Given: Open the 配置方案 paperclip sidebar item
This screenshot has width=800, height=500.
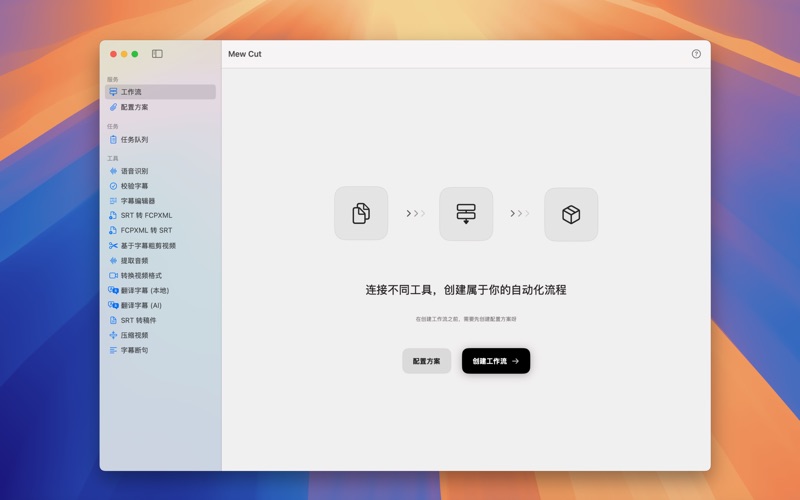Looking at the screenshot, I should pyautogui.click(x=160, y=107).
